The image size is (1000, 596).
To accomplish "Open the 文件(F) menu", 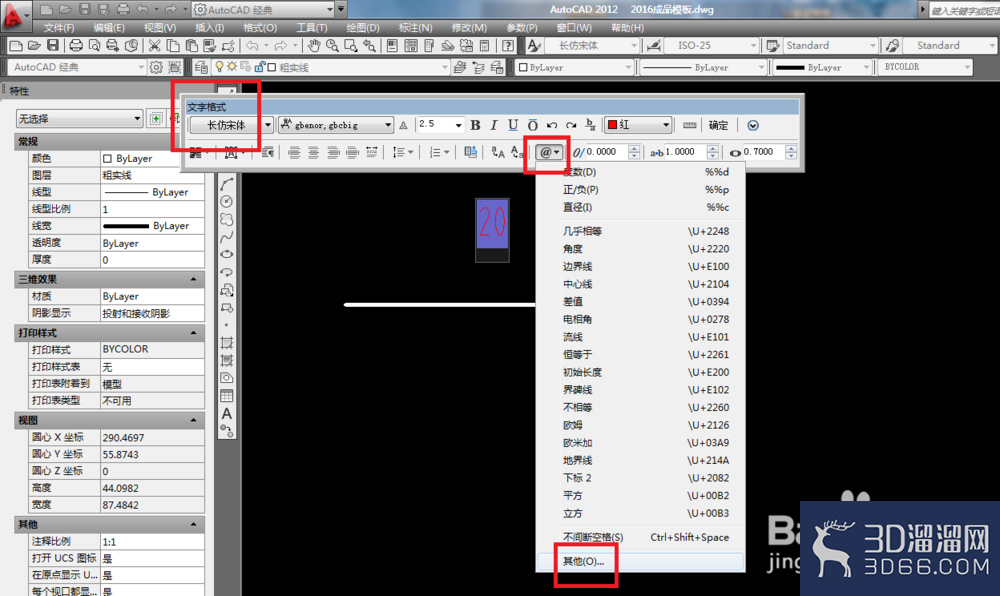I will (59, 28).
